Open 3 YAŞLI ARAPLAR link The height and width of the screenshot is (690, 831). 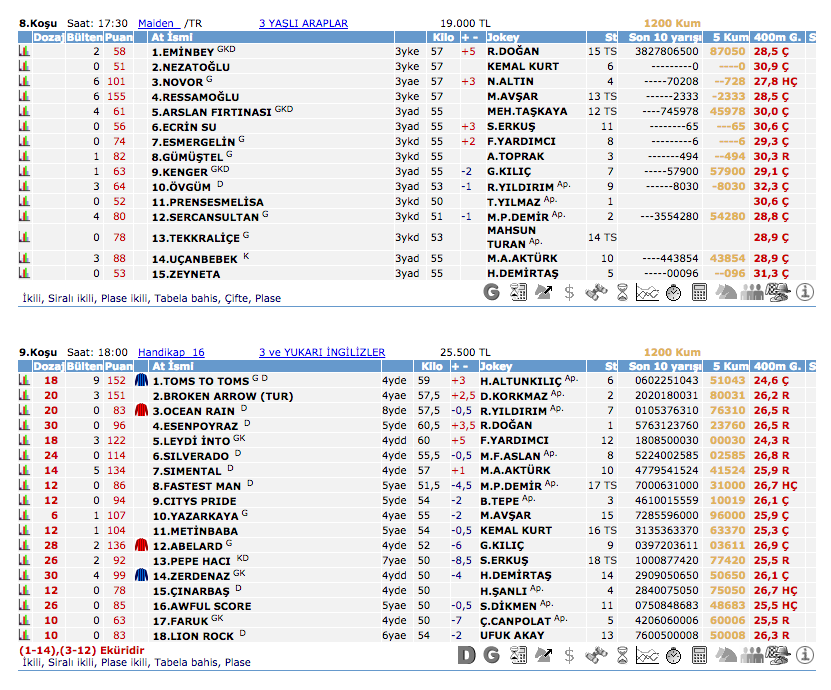click(x=303, y=22)
